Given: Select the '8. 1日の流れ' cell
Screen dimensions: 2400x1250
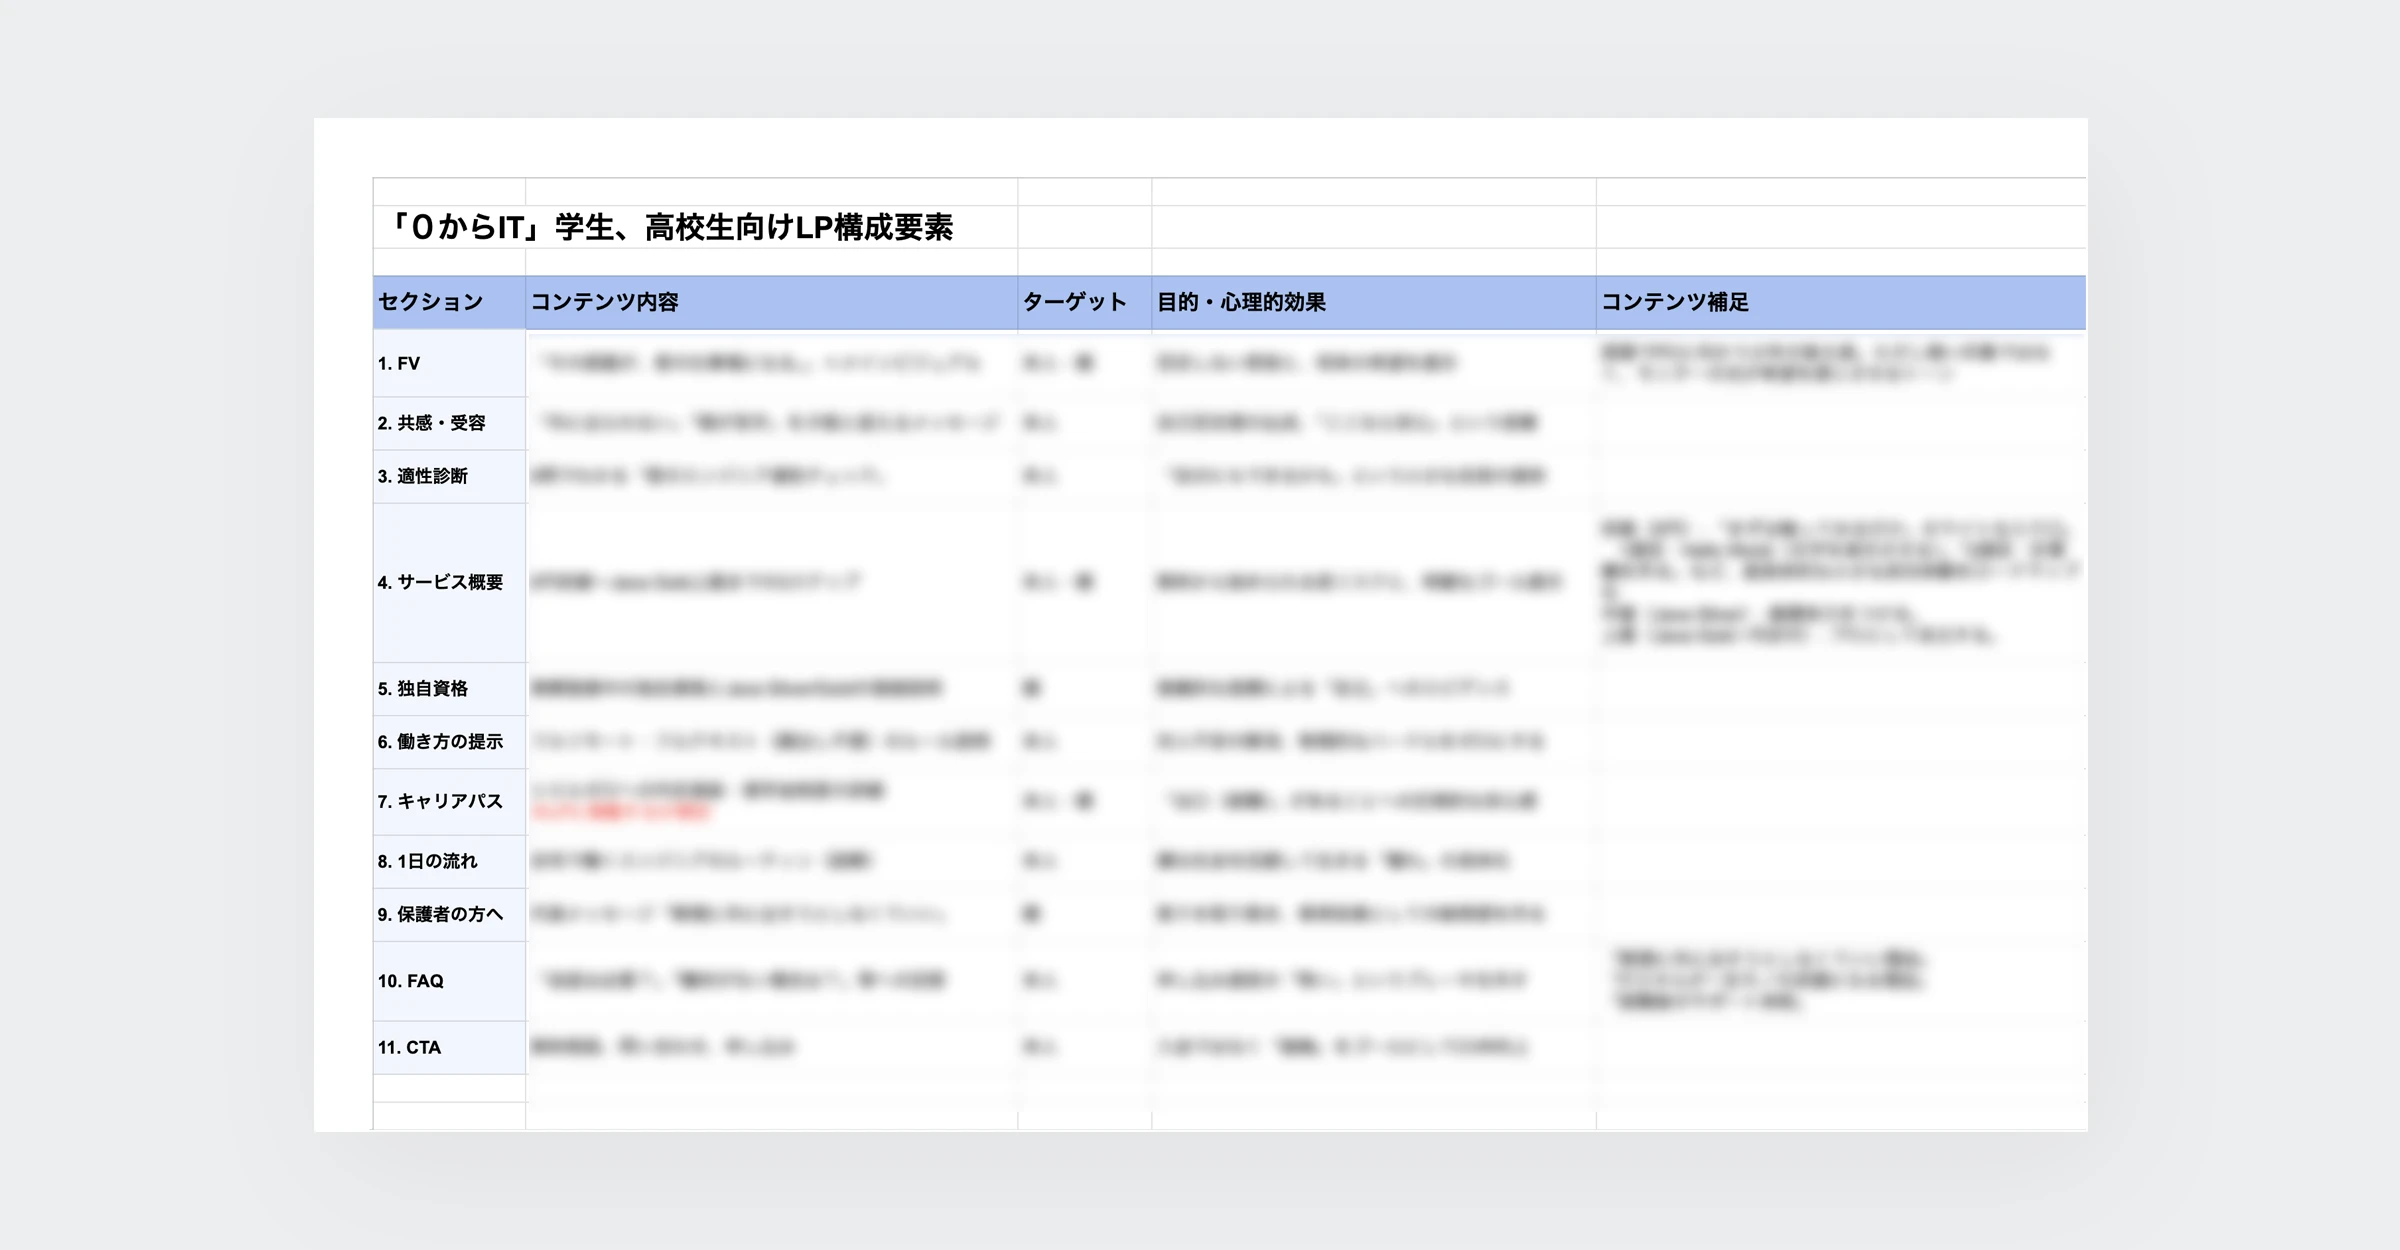Looking at the screenshot, I should click(x=449, y=861).
